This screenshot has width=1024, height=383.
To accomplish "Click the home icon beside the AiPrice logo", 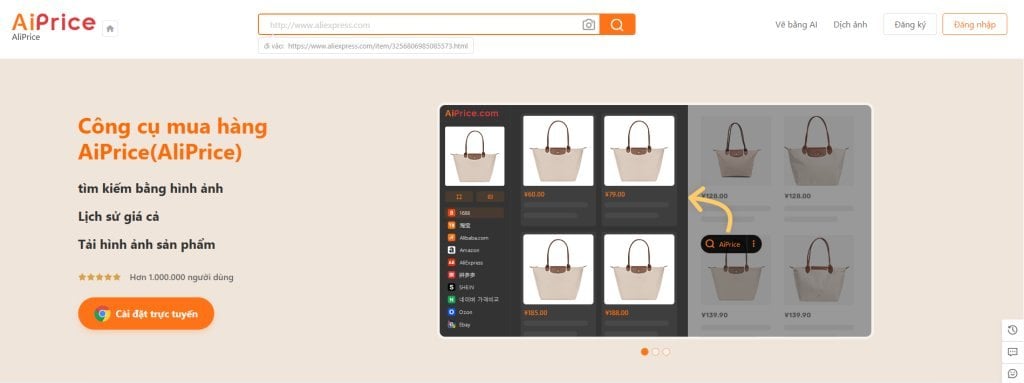I will click(110, 28).
